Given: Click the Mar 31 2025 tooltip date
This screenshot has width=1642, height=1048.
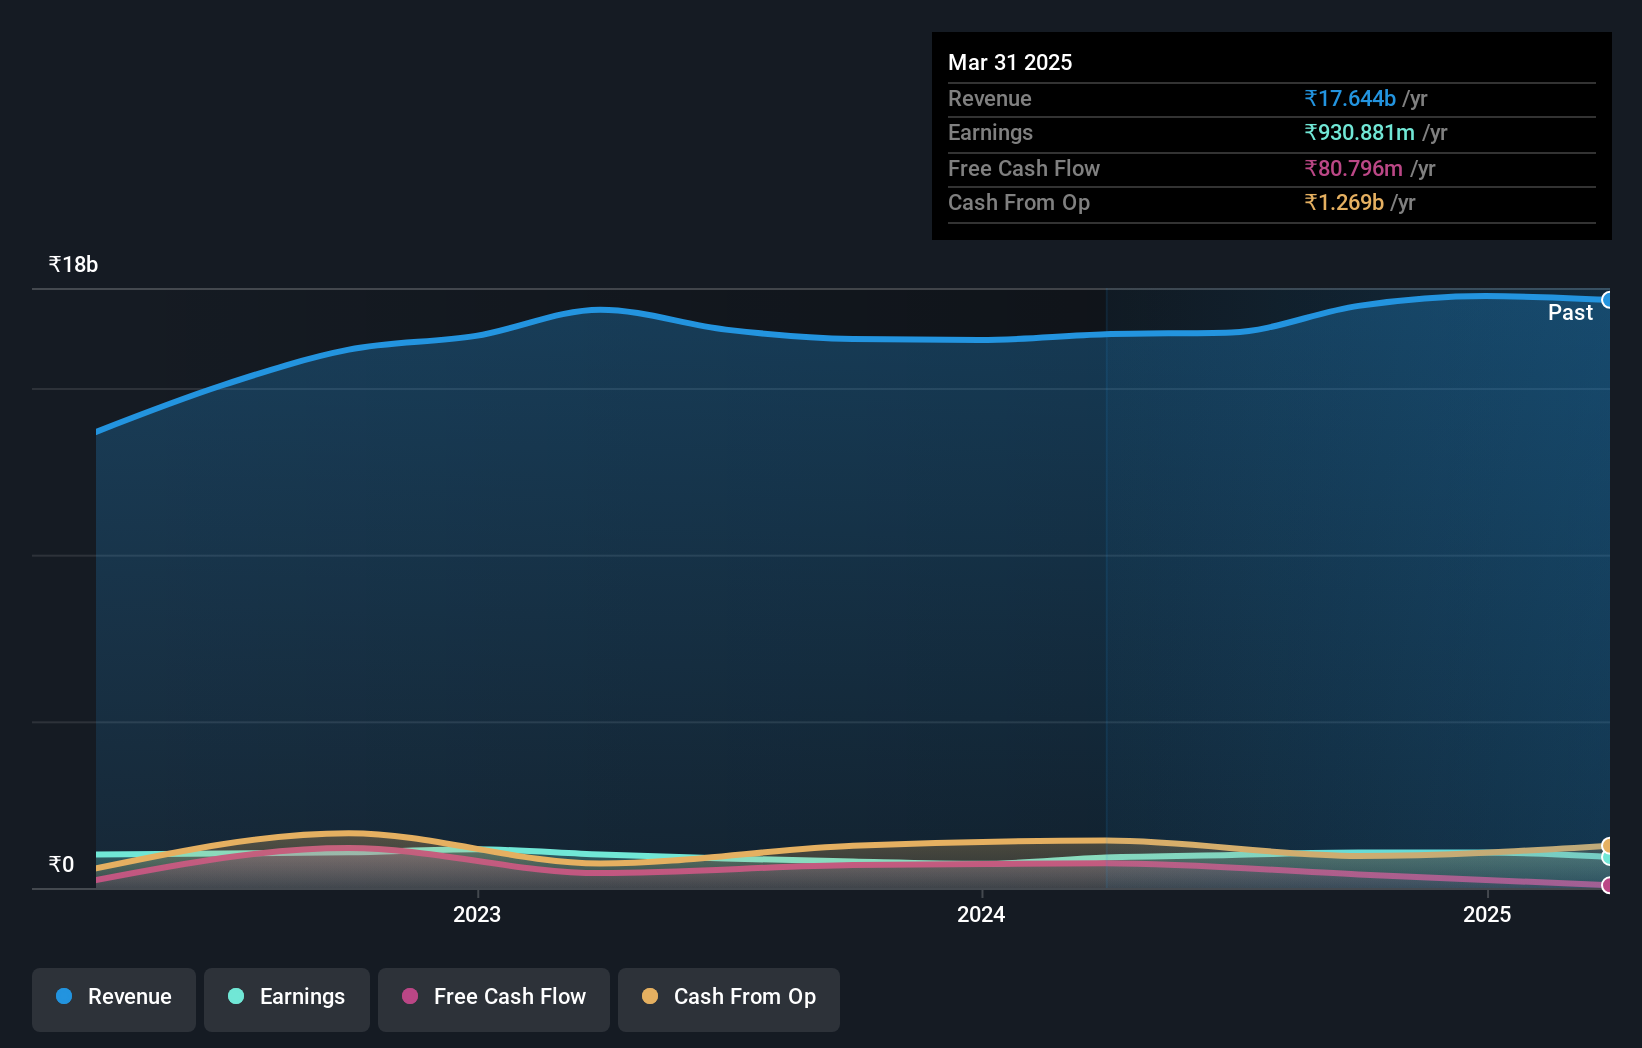Looking at the screenshot, I should pos(1010,63).
